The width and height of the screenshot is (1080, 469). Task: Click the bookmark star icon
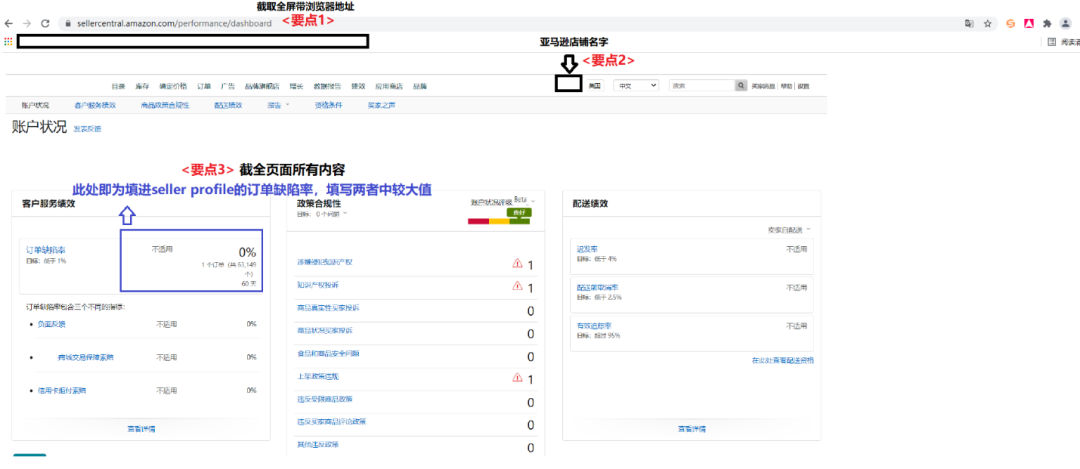pos(988,22)
